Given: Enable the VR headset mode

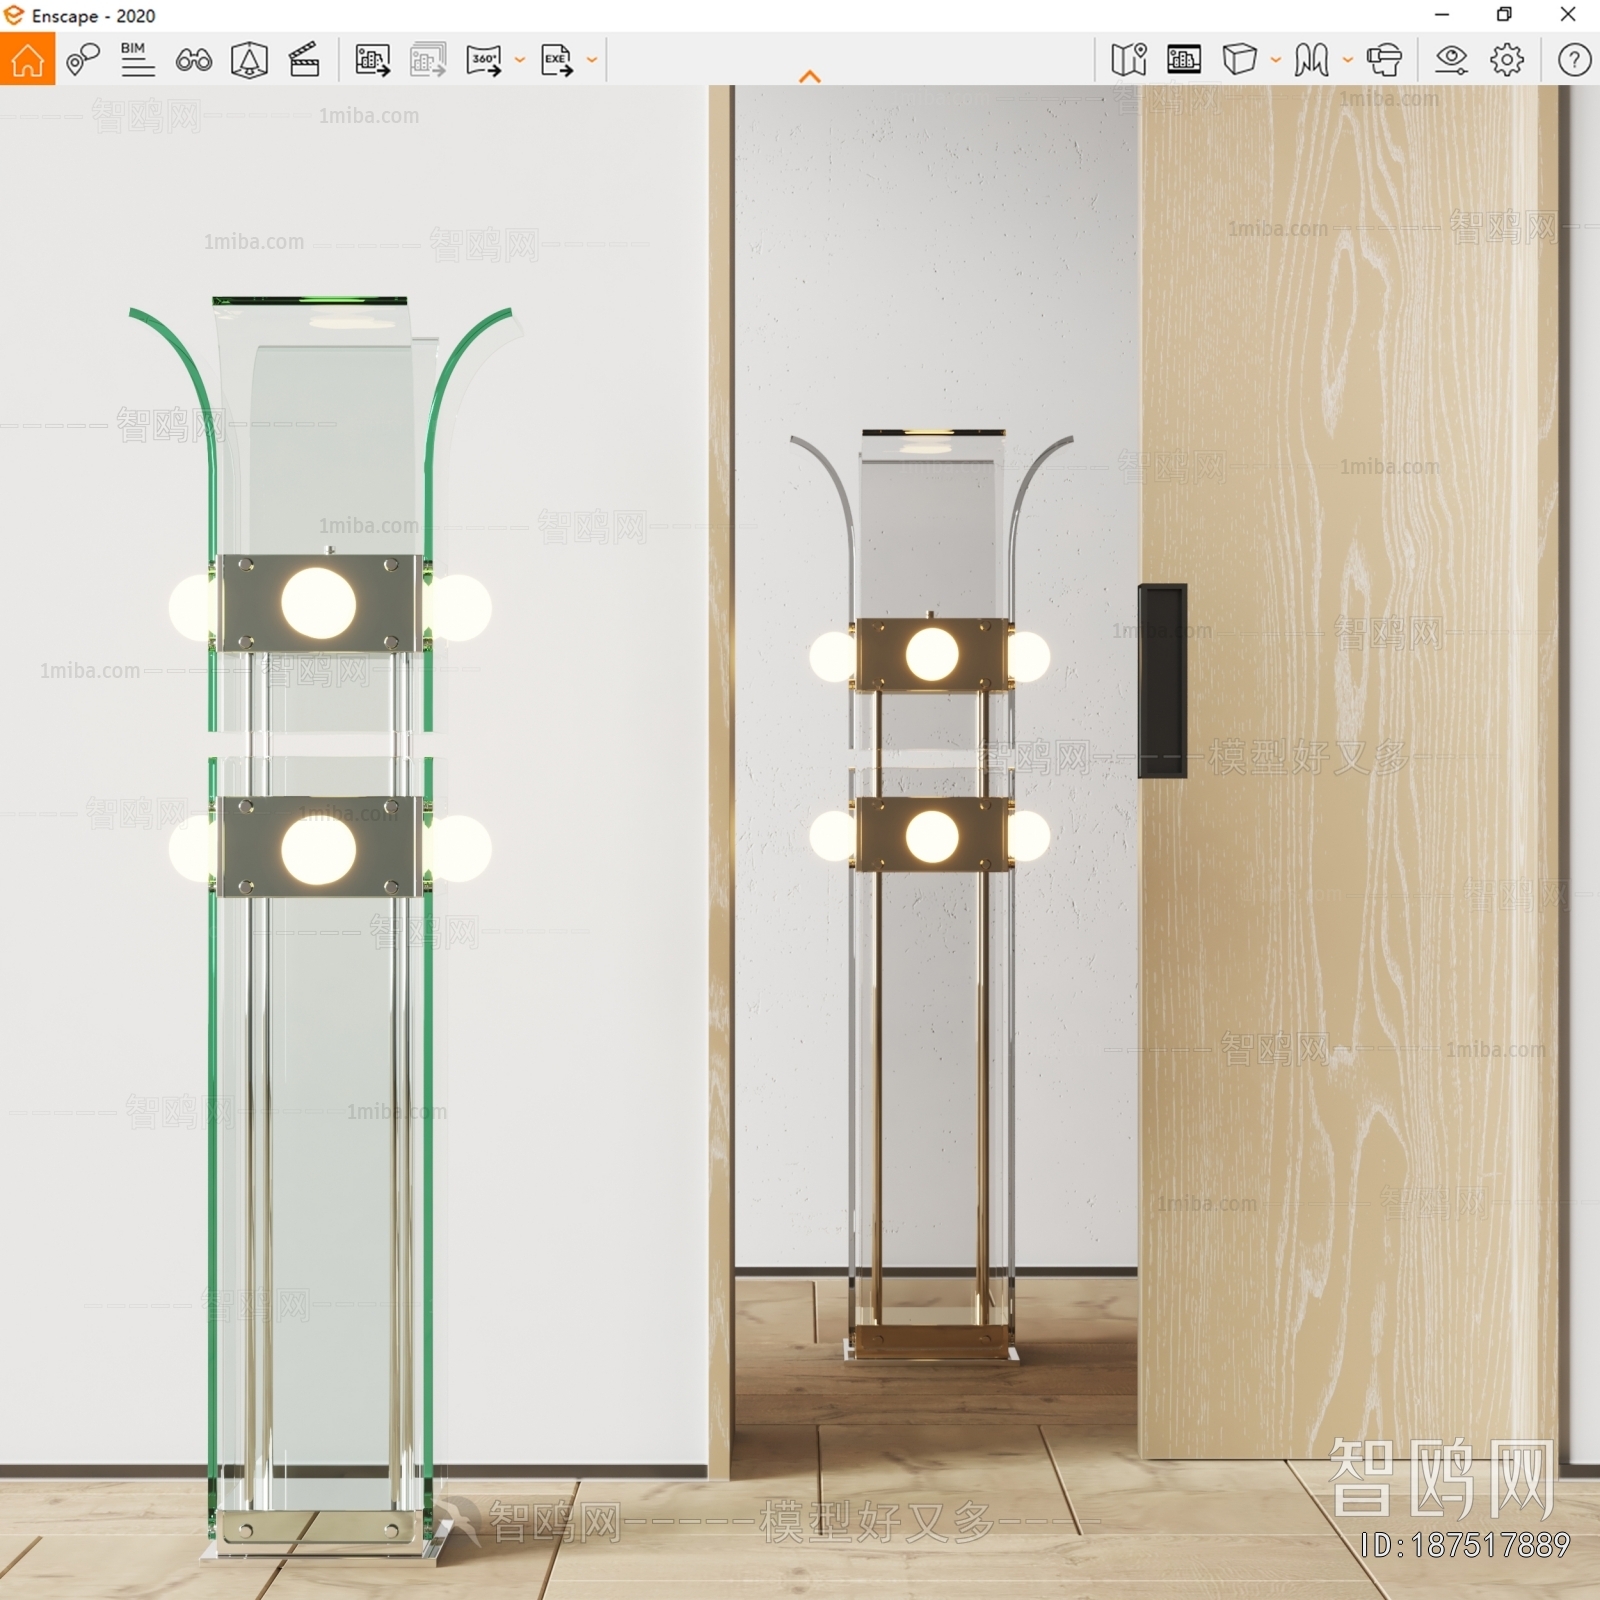Looking at the screenshot, I should 1385,60.
